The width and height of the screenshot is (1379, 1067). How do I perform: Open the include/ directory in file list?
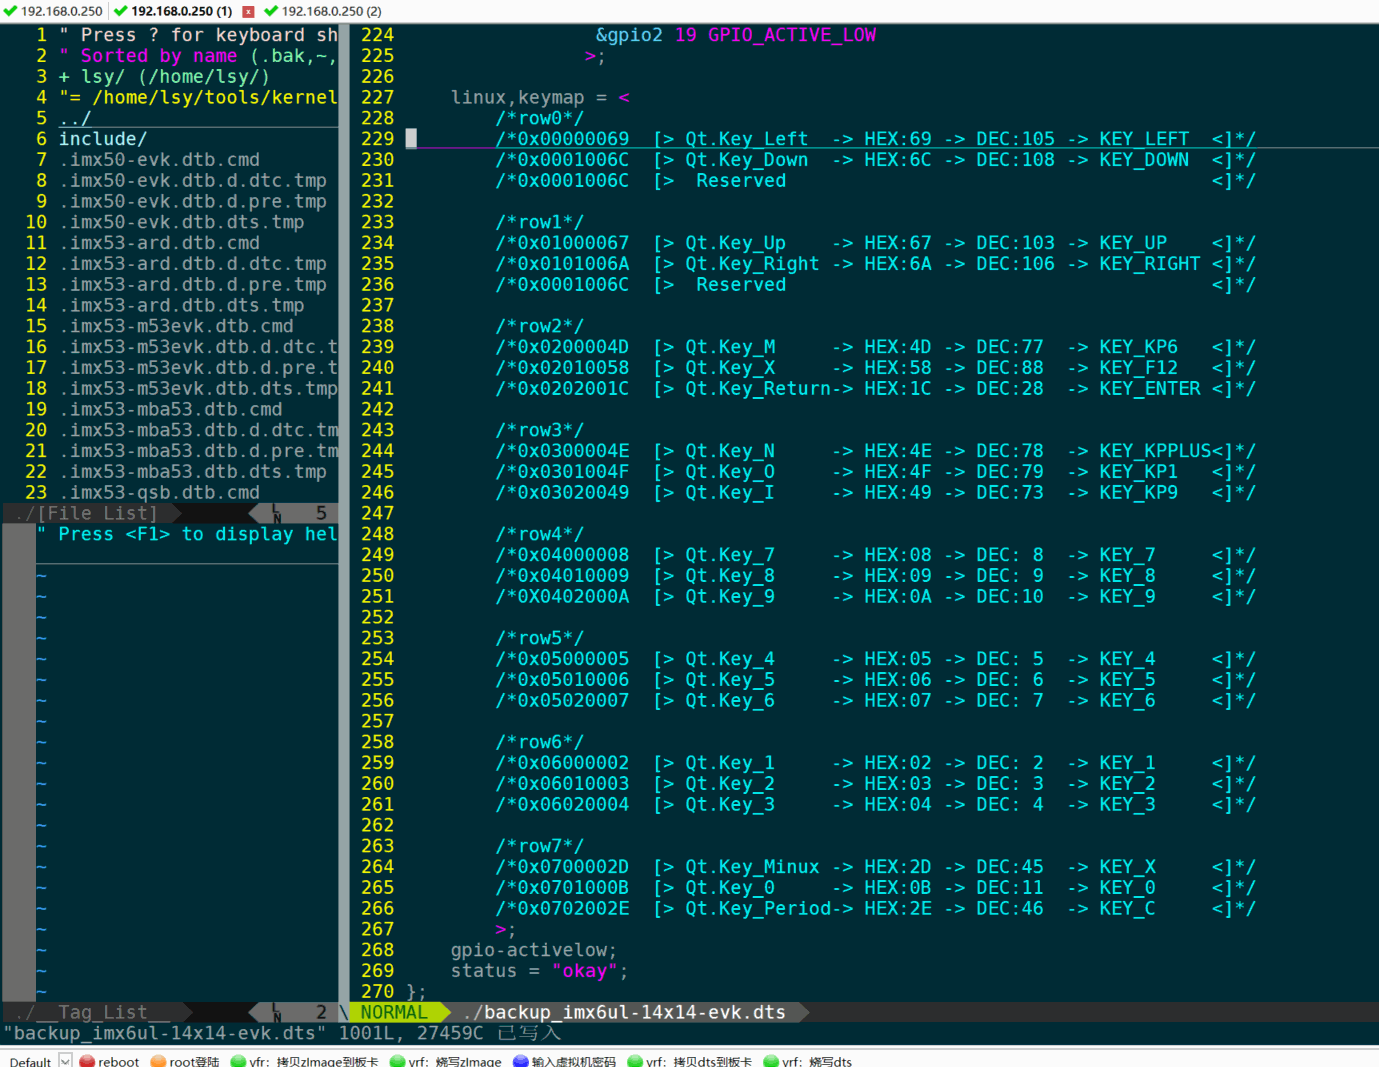tap(103, 139)
